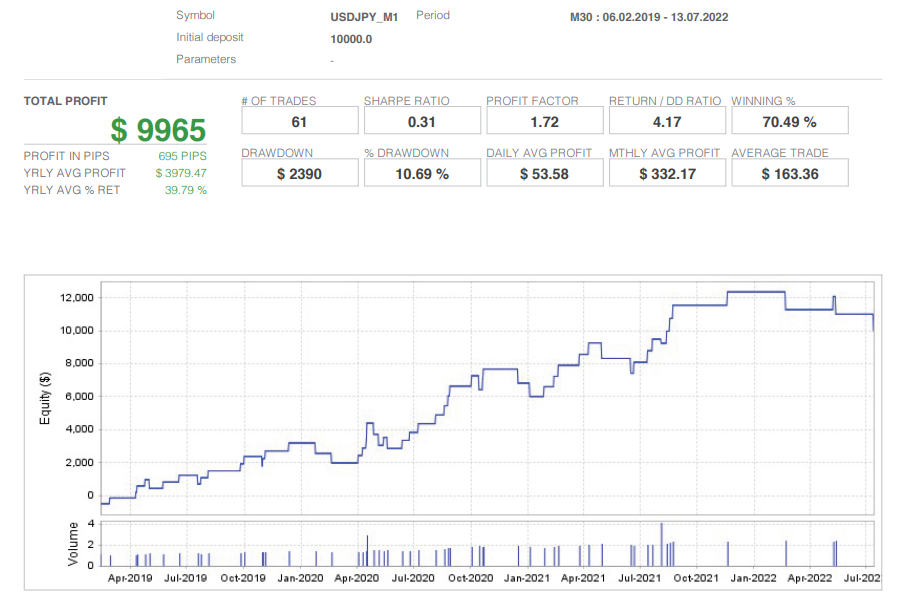The width and height of the screenshot is (900, 606).
Task: Click the # OF TRADES stat box
Action: tap(299, 120)
